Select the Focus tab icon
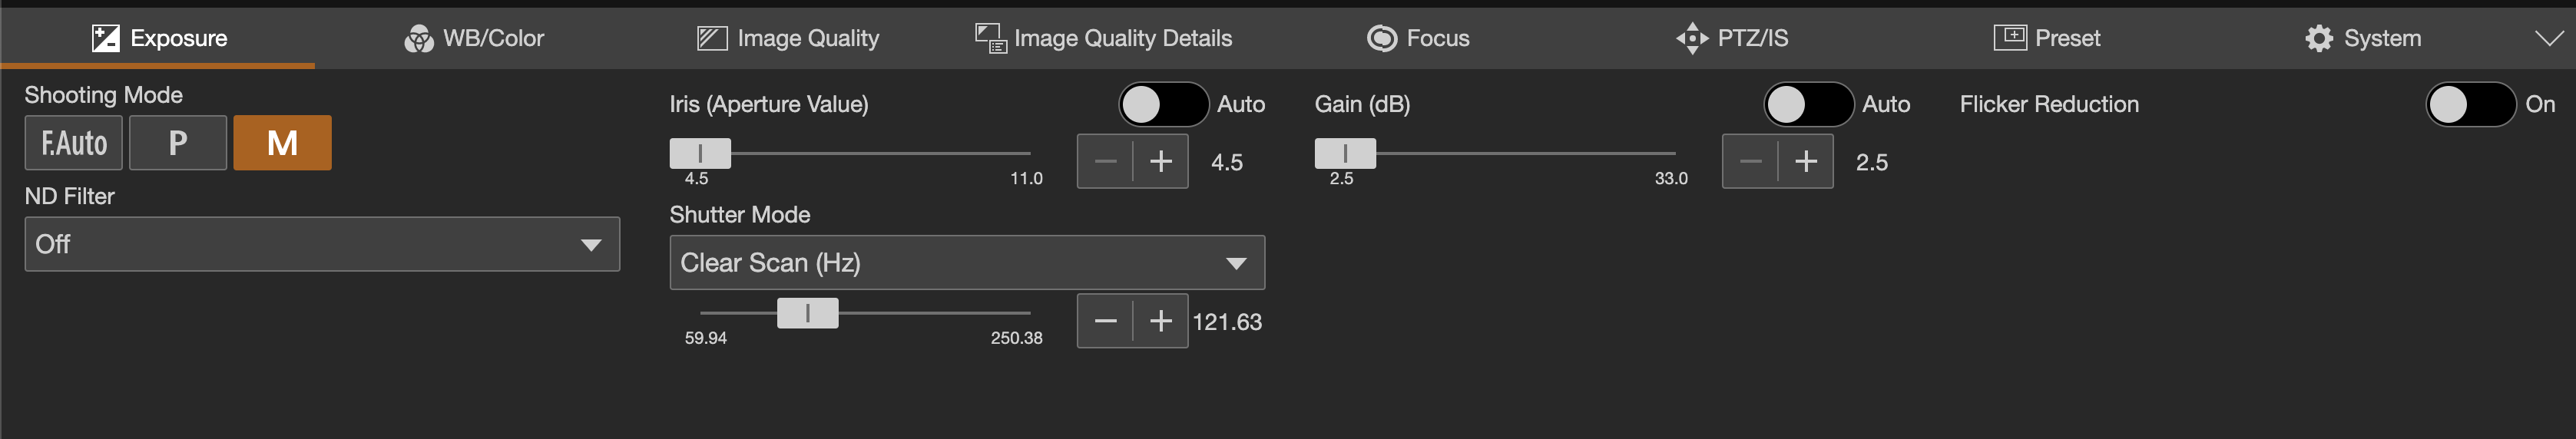 [1381, 39]
